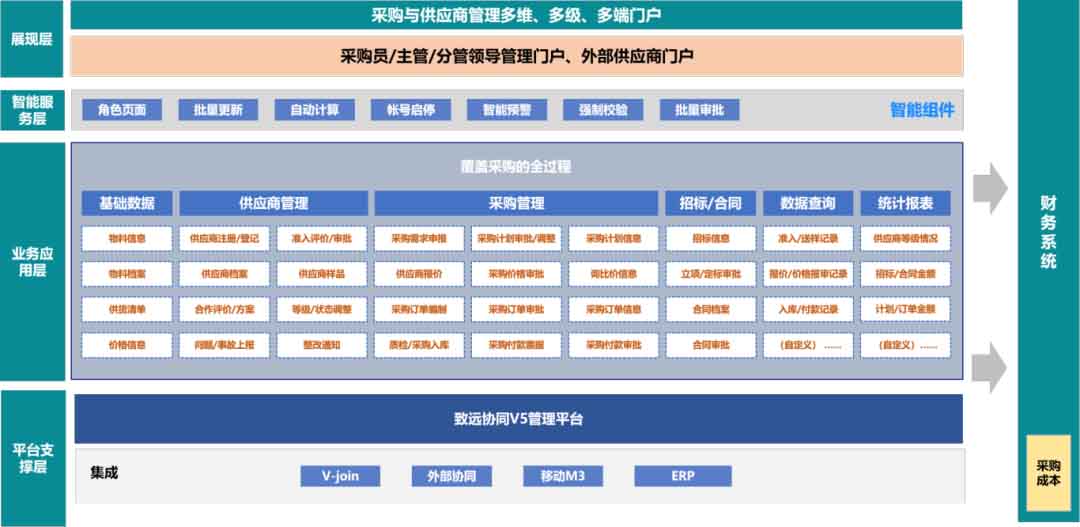The image size is (1080, 527).
Task: Click the ERP integration block
Action: 682,475
